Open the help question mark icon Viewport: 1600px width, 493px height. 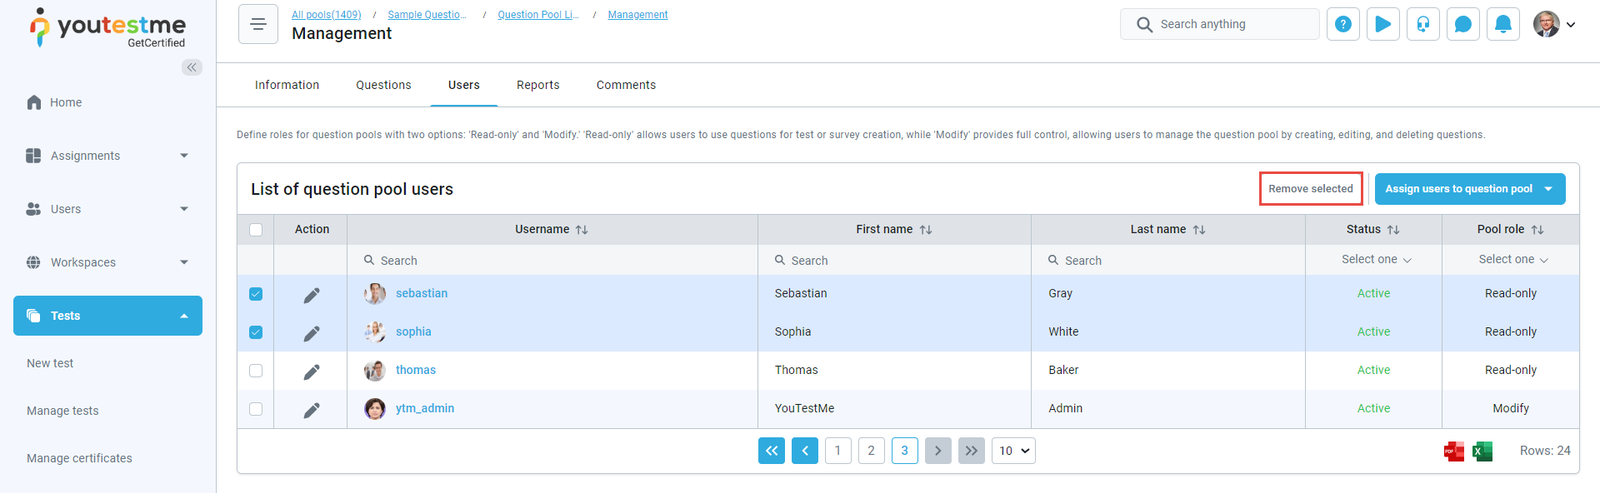pyautogui.click(x=1343, y=24)
